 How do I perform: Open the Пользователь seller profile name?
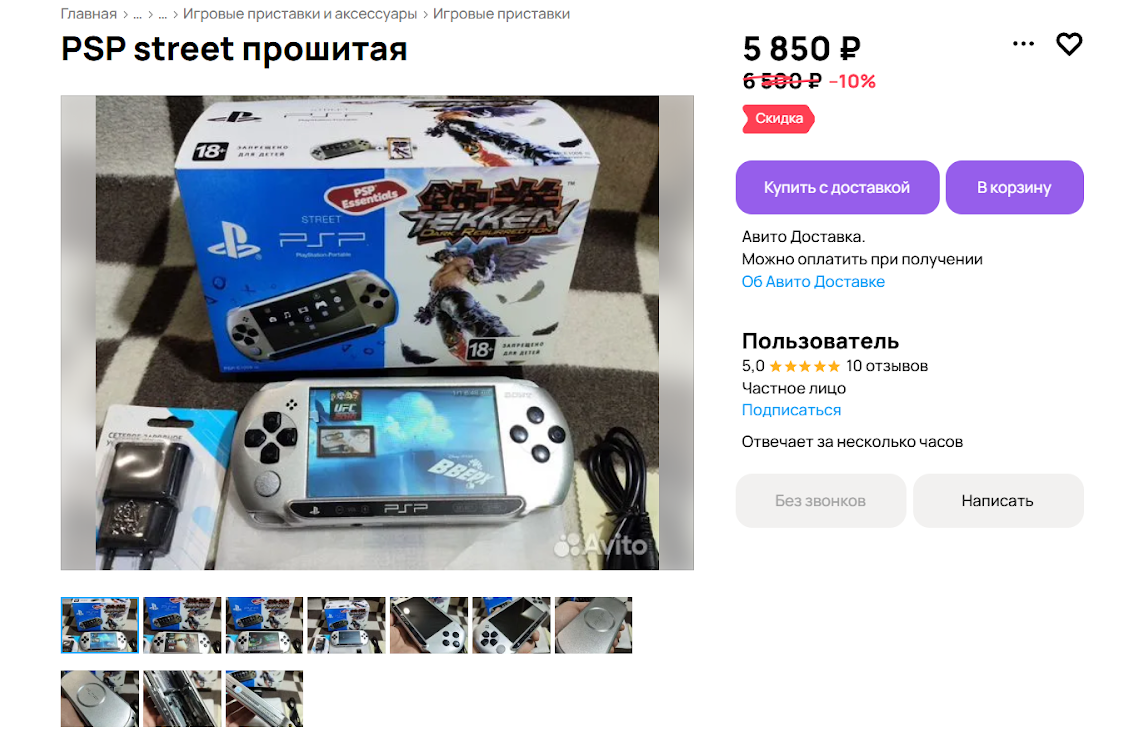pyautogui.click(x=820, y=341)
